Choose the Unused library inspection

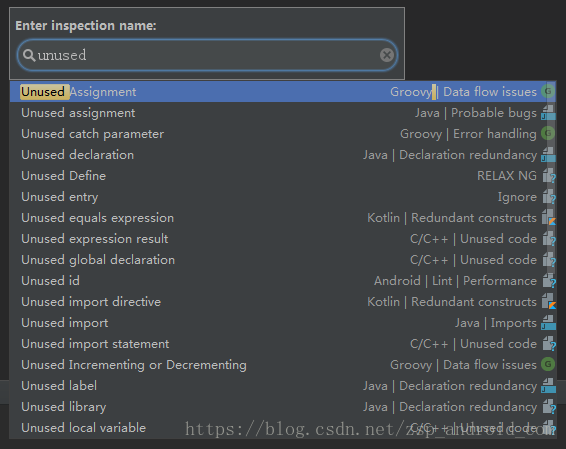pos(283,407)
